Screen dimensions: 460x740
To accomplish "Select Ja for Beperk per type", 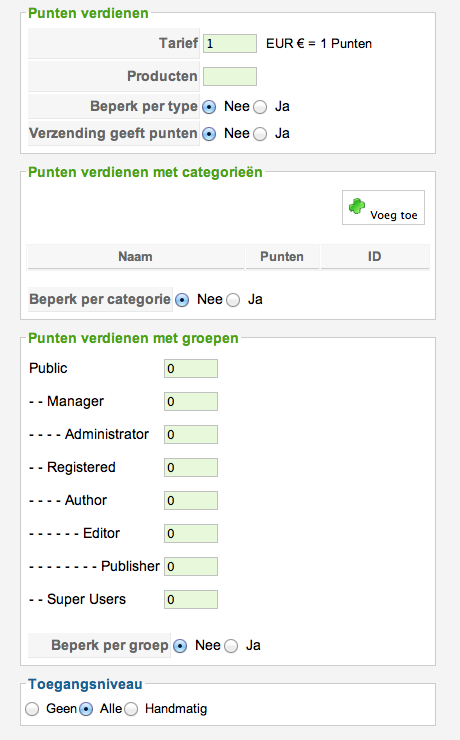I will (260, 107).
